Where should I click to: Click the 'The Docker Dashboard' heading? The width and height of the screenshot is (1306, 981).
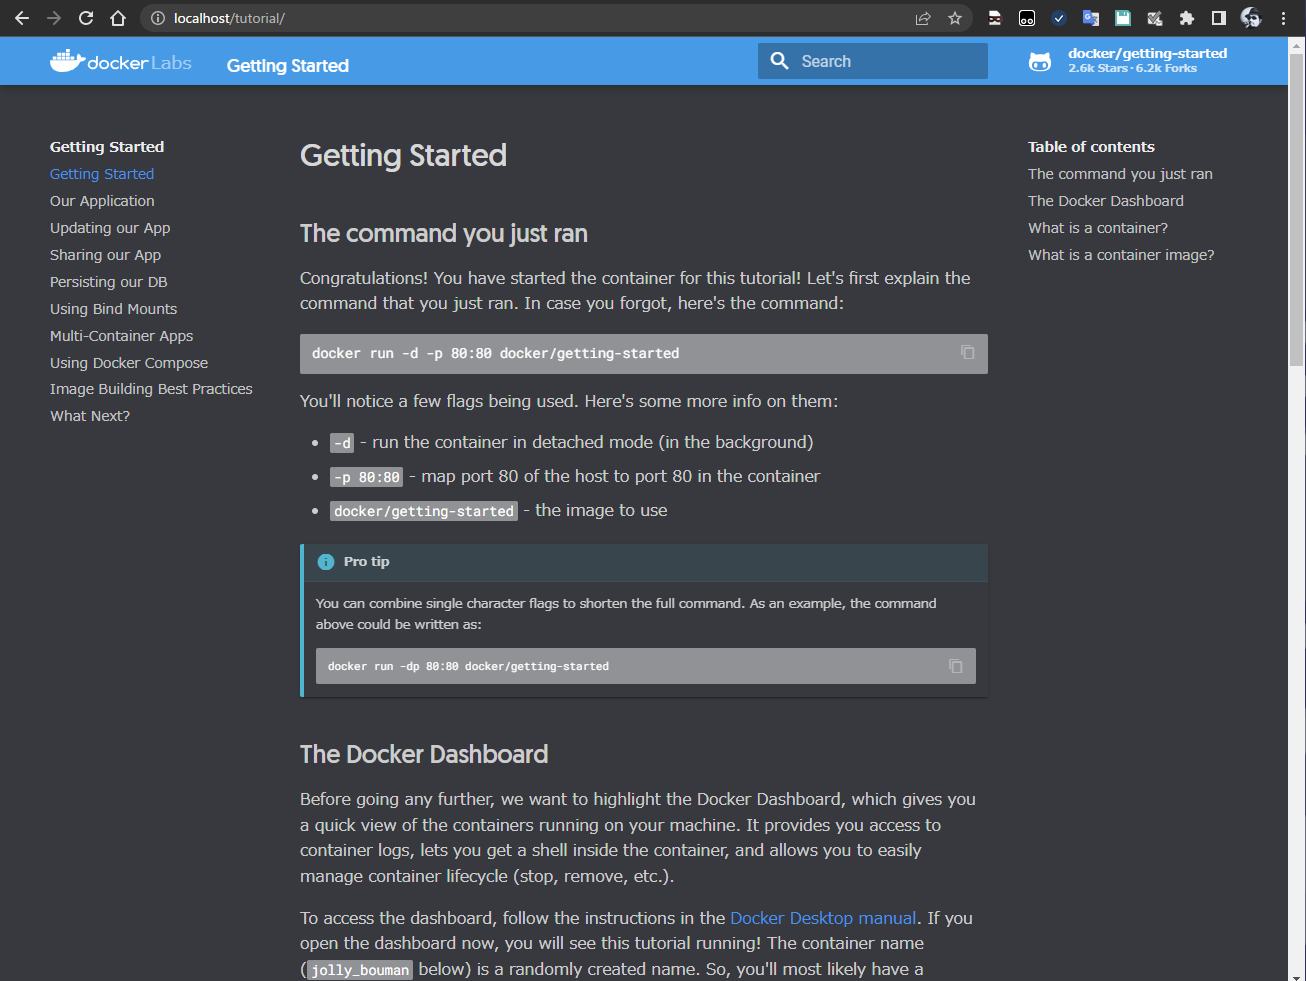coord(424,754)
